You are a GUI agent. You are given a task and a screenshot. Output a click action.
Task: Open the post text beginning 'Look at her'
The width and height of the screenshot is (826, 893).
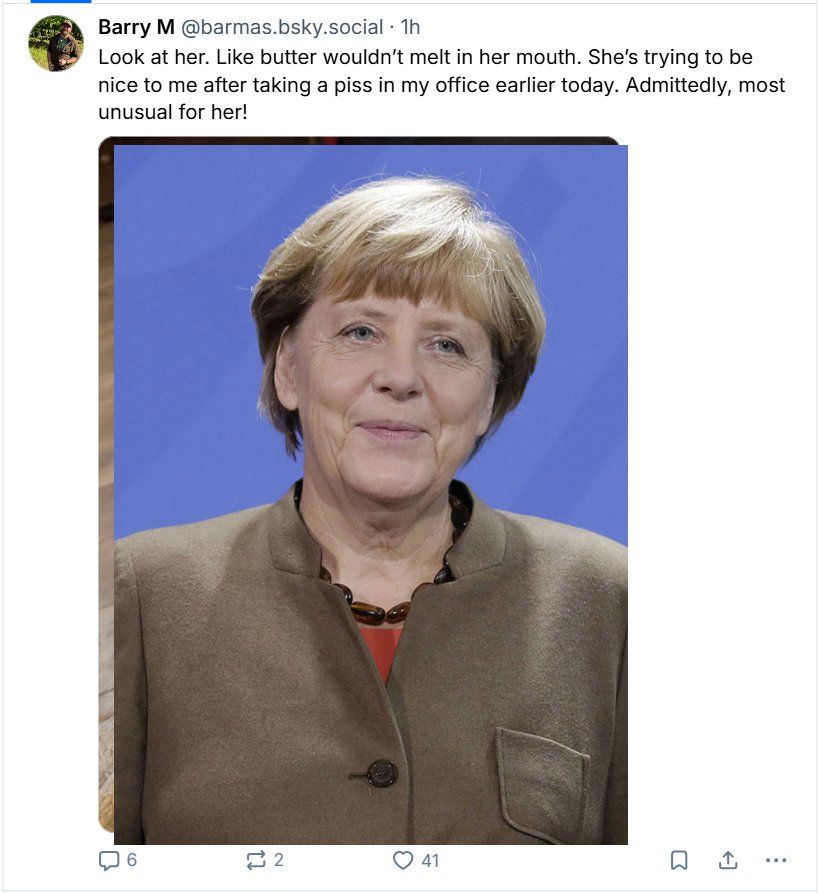tap(441, 84)
